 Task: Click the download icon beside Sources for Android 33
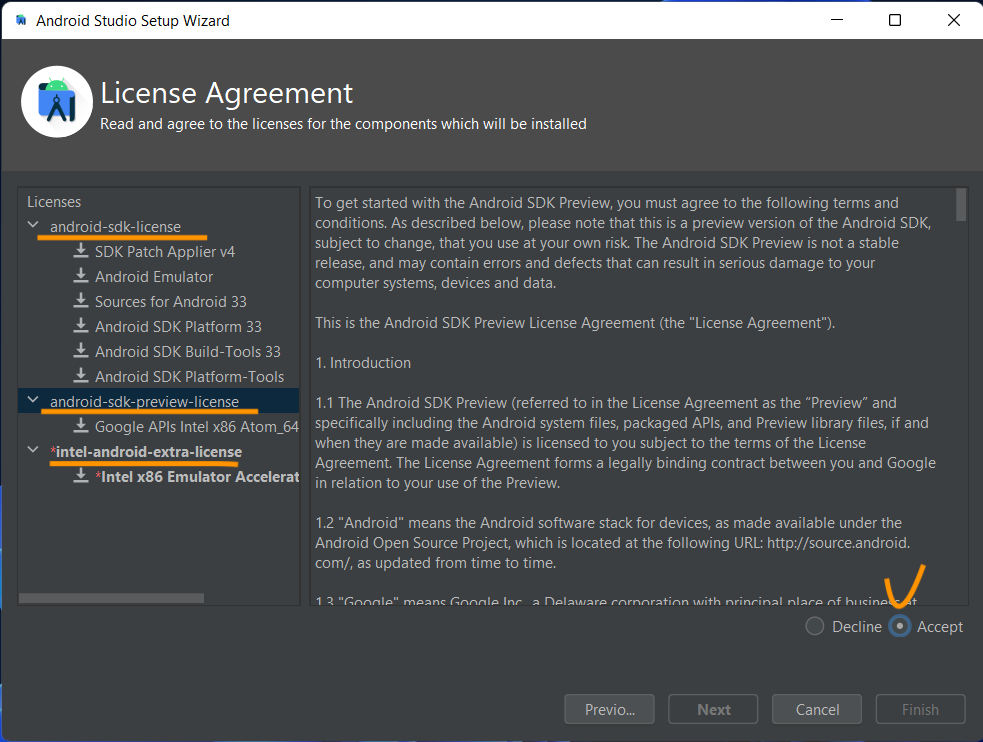pos(80,301)
